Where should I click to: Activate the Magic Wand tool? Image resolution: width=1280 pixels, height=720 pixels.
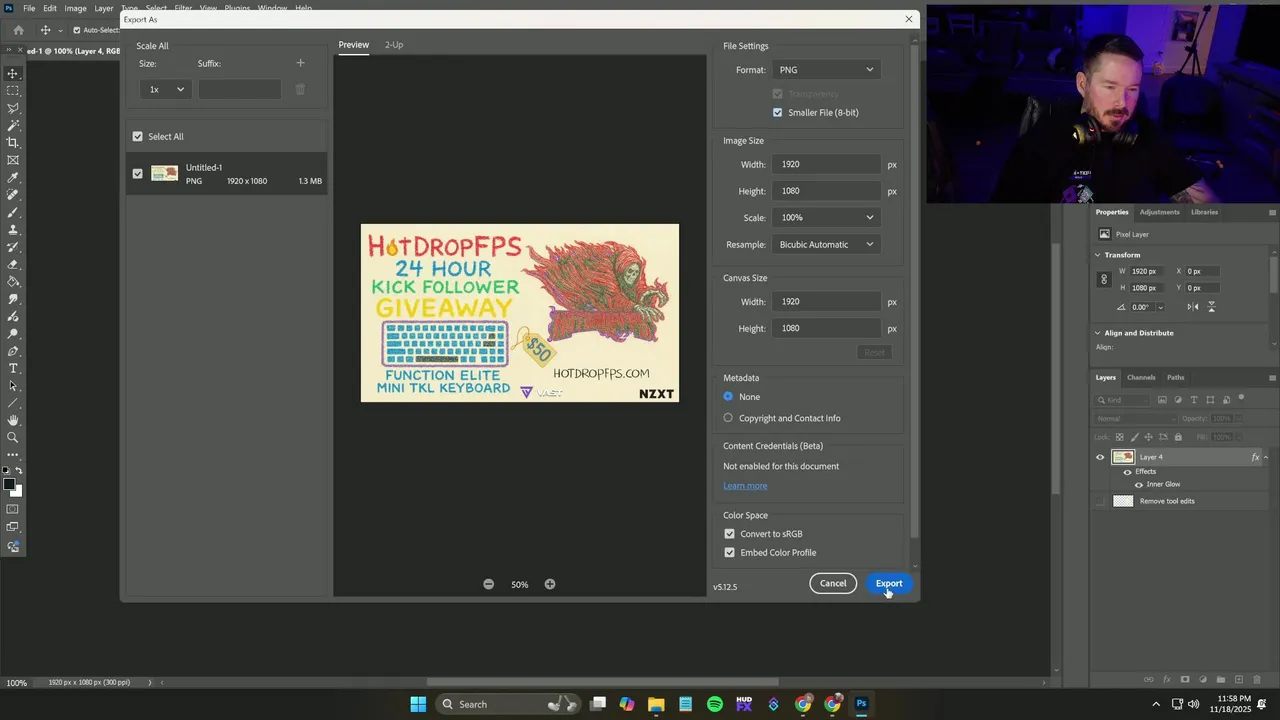(13, 125)
